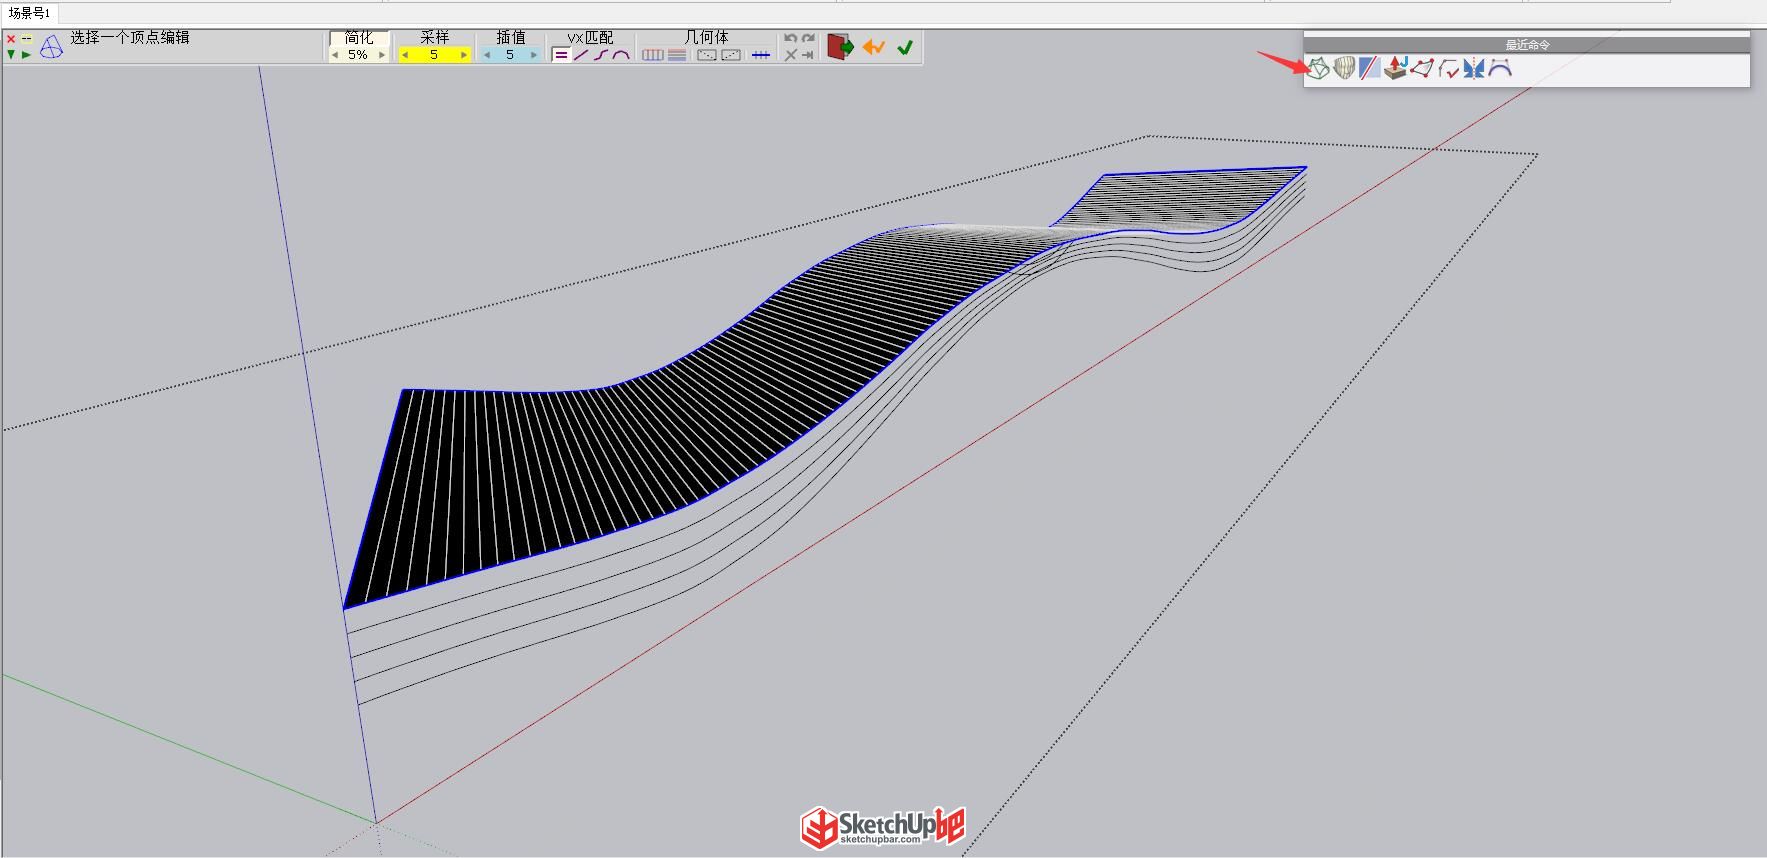This screenshot has height=858, width=1767.
Task: Toggle horizontal-lines geometry option
Action: click(x=677, y=55)
